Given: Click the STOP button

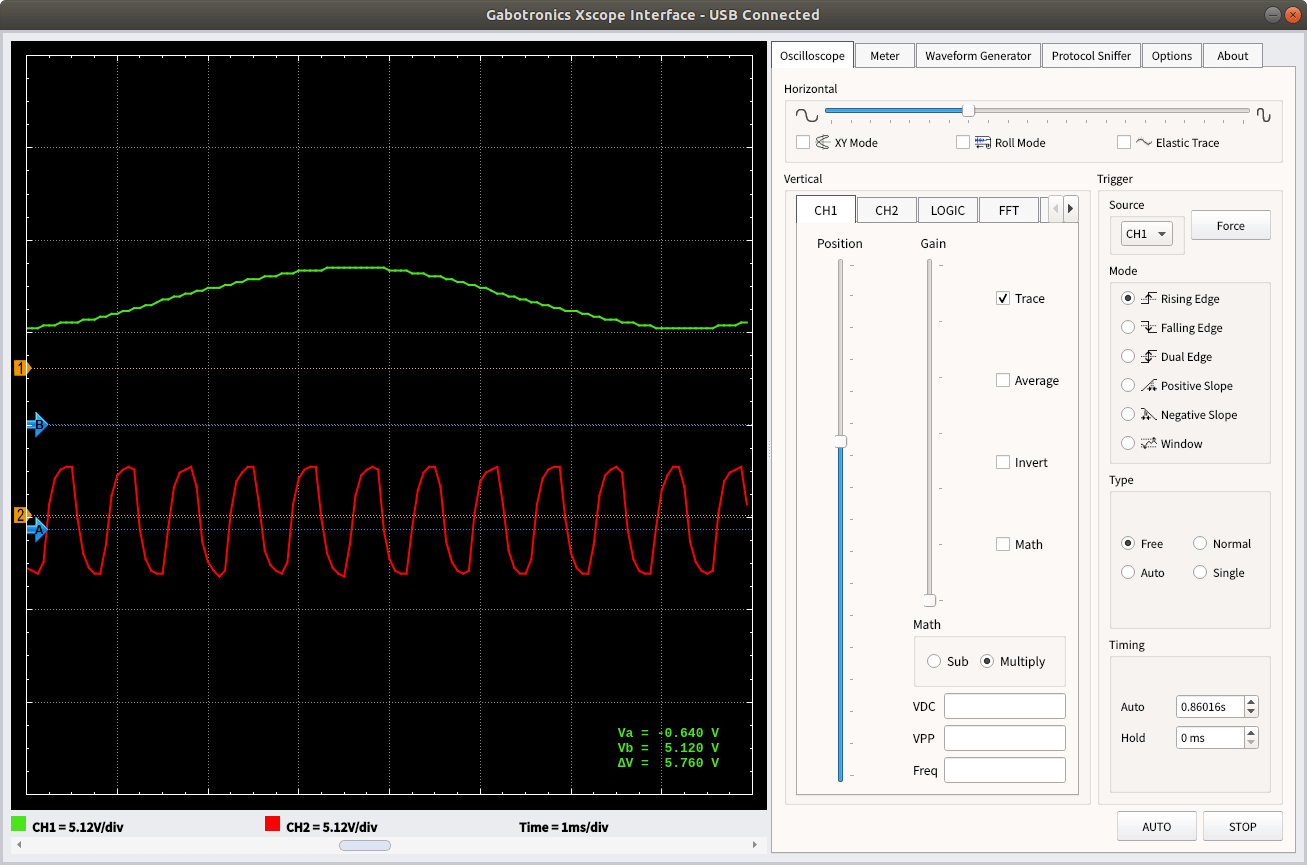Looking at the screenshot, I should [1243, 827].
